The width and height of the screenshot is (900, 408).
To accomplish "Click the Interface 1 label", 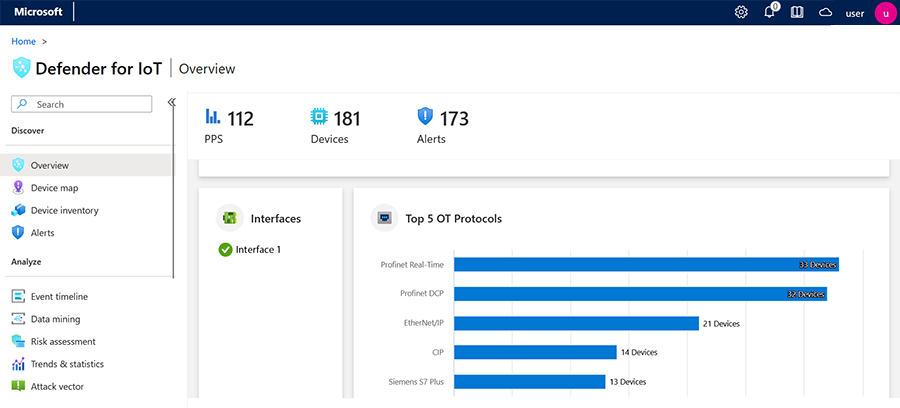I will (x=258, y=250).
